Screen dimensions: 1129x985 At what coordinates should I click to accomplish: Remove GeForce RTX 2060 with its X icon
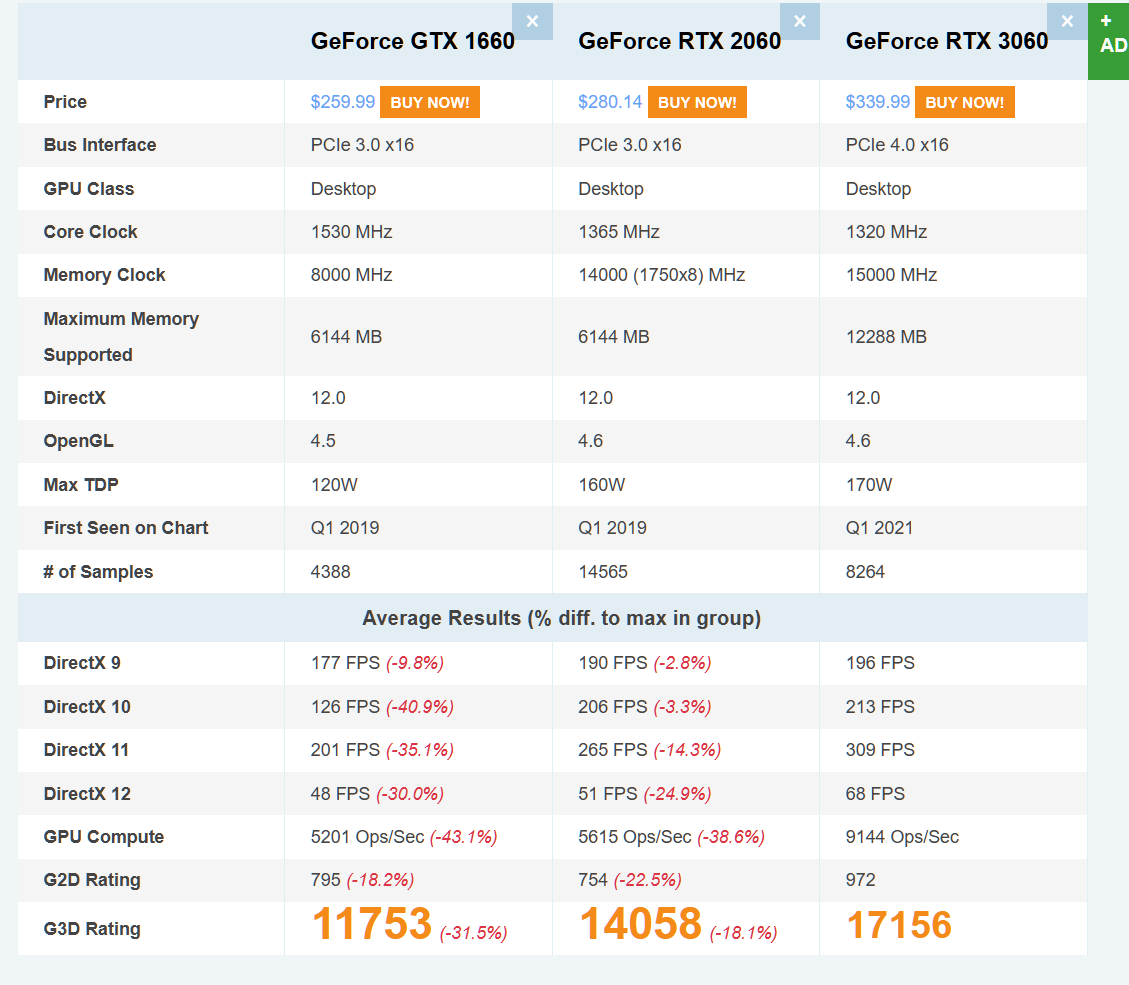pos(799,22)
